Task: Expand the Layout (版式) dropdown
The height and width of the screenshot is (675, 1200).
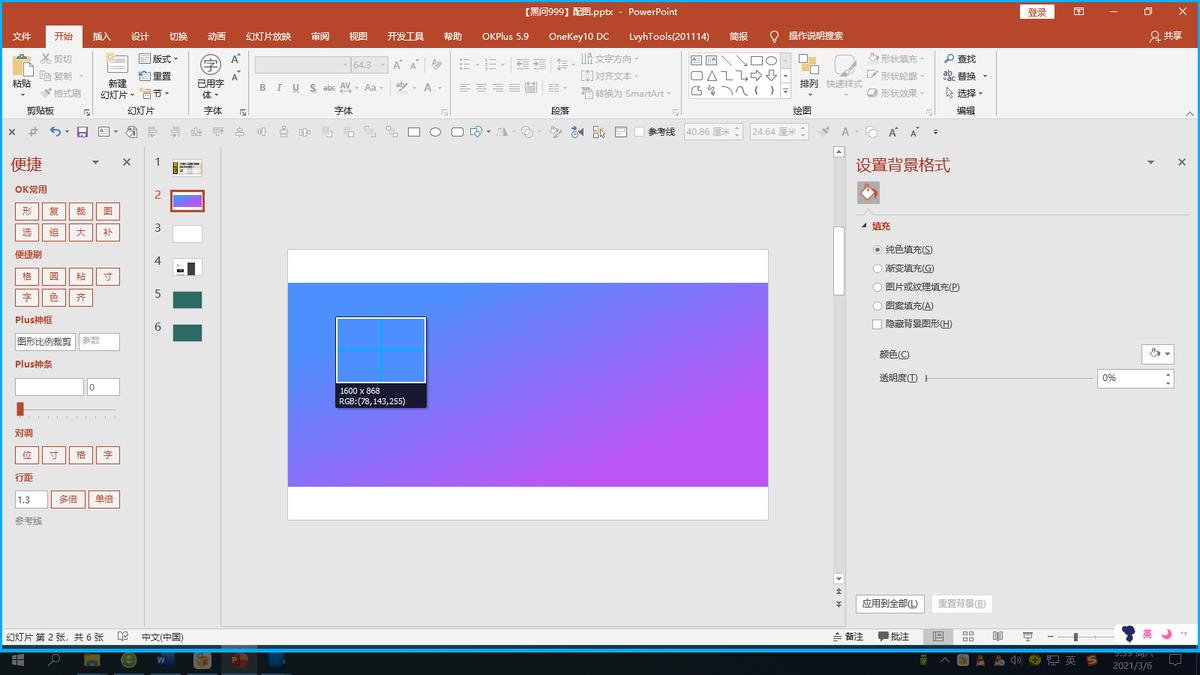Action: 158,59
